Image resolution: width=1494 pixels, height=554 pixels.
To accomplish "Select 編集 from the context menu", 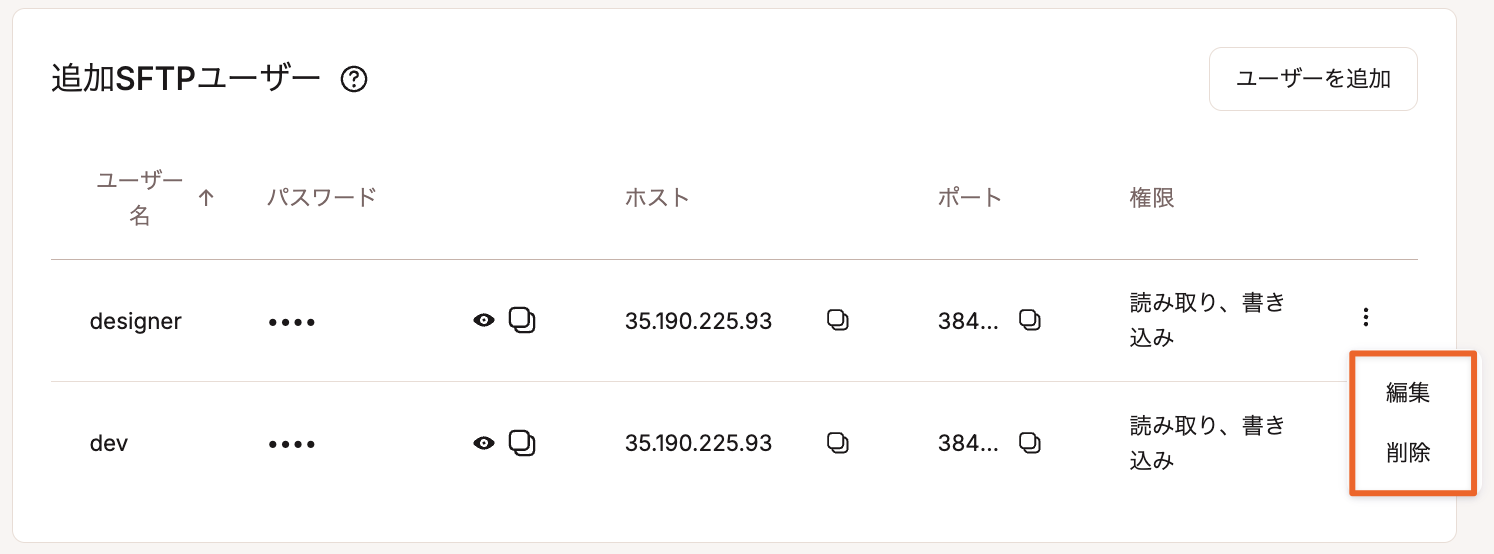I will (1408, 393).
